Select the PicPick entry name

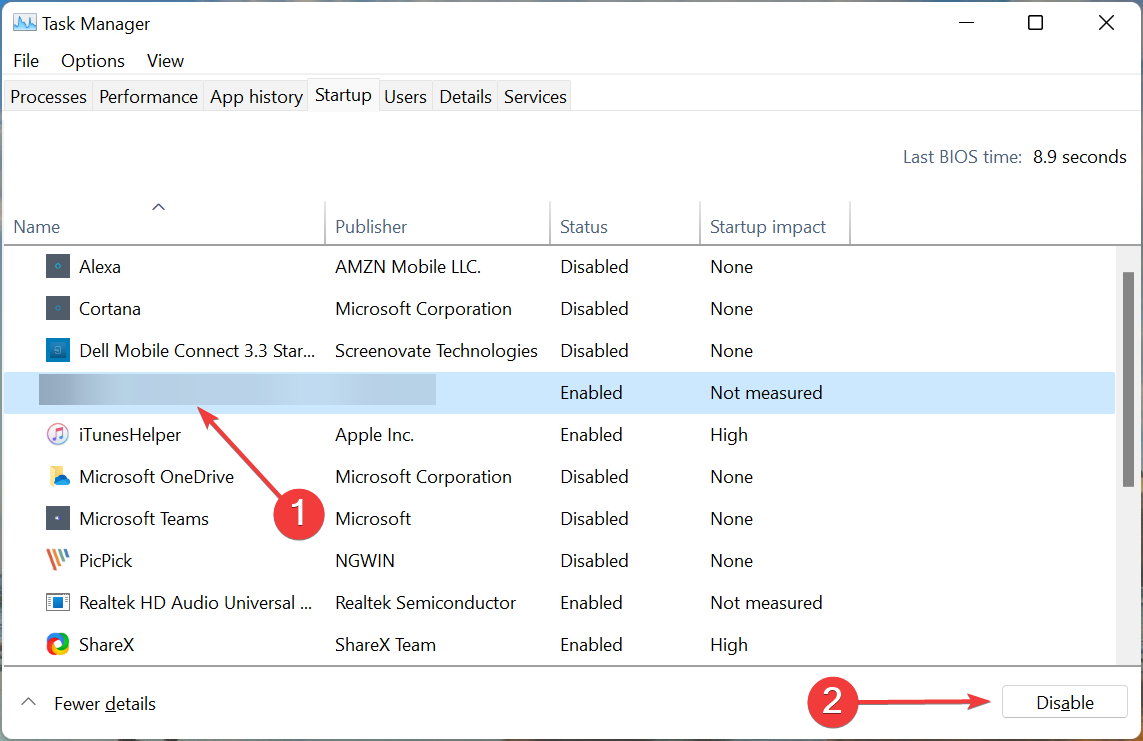tap(106, 560)
